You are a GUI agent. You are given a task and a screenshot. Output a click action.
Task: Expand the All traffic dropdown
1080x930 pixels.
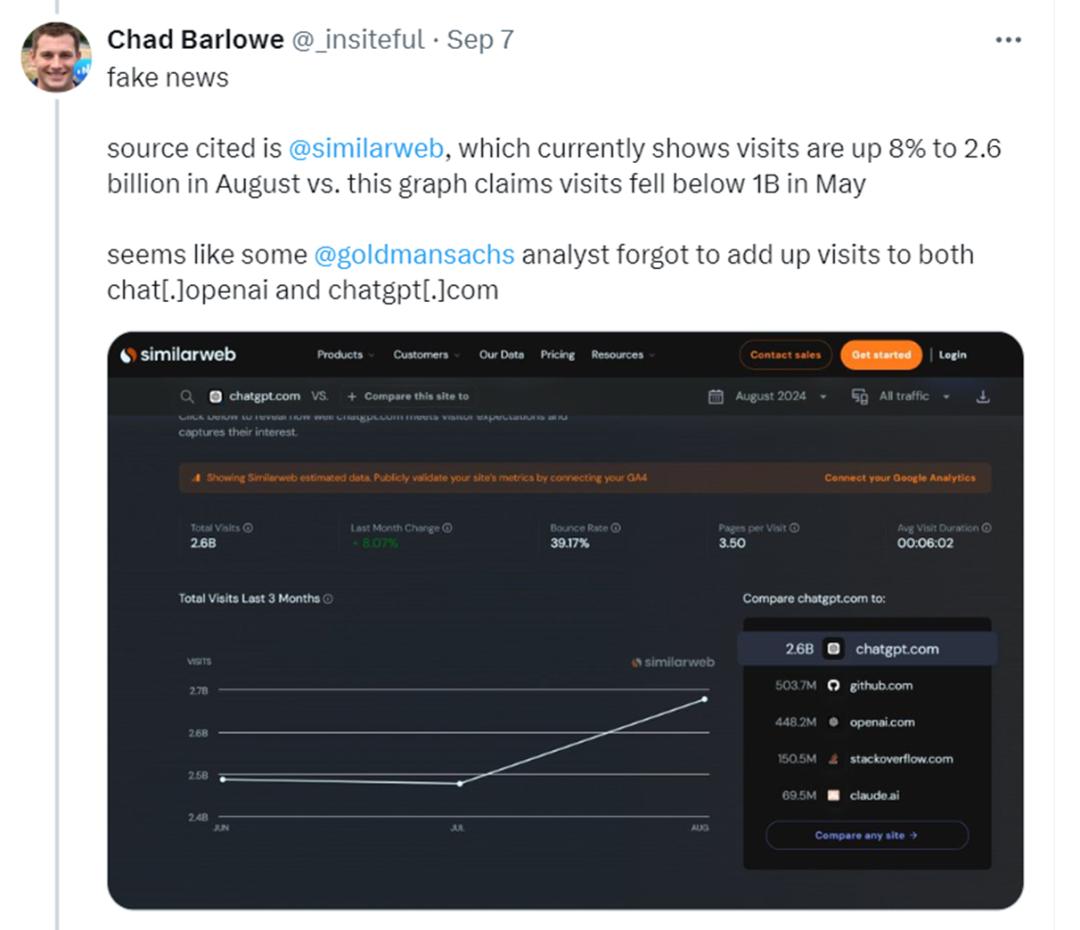pyautogui.click(x=913, y=397)
